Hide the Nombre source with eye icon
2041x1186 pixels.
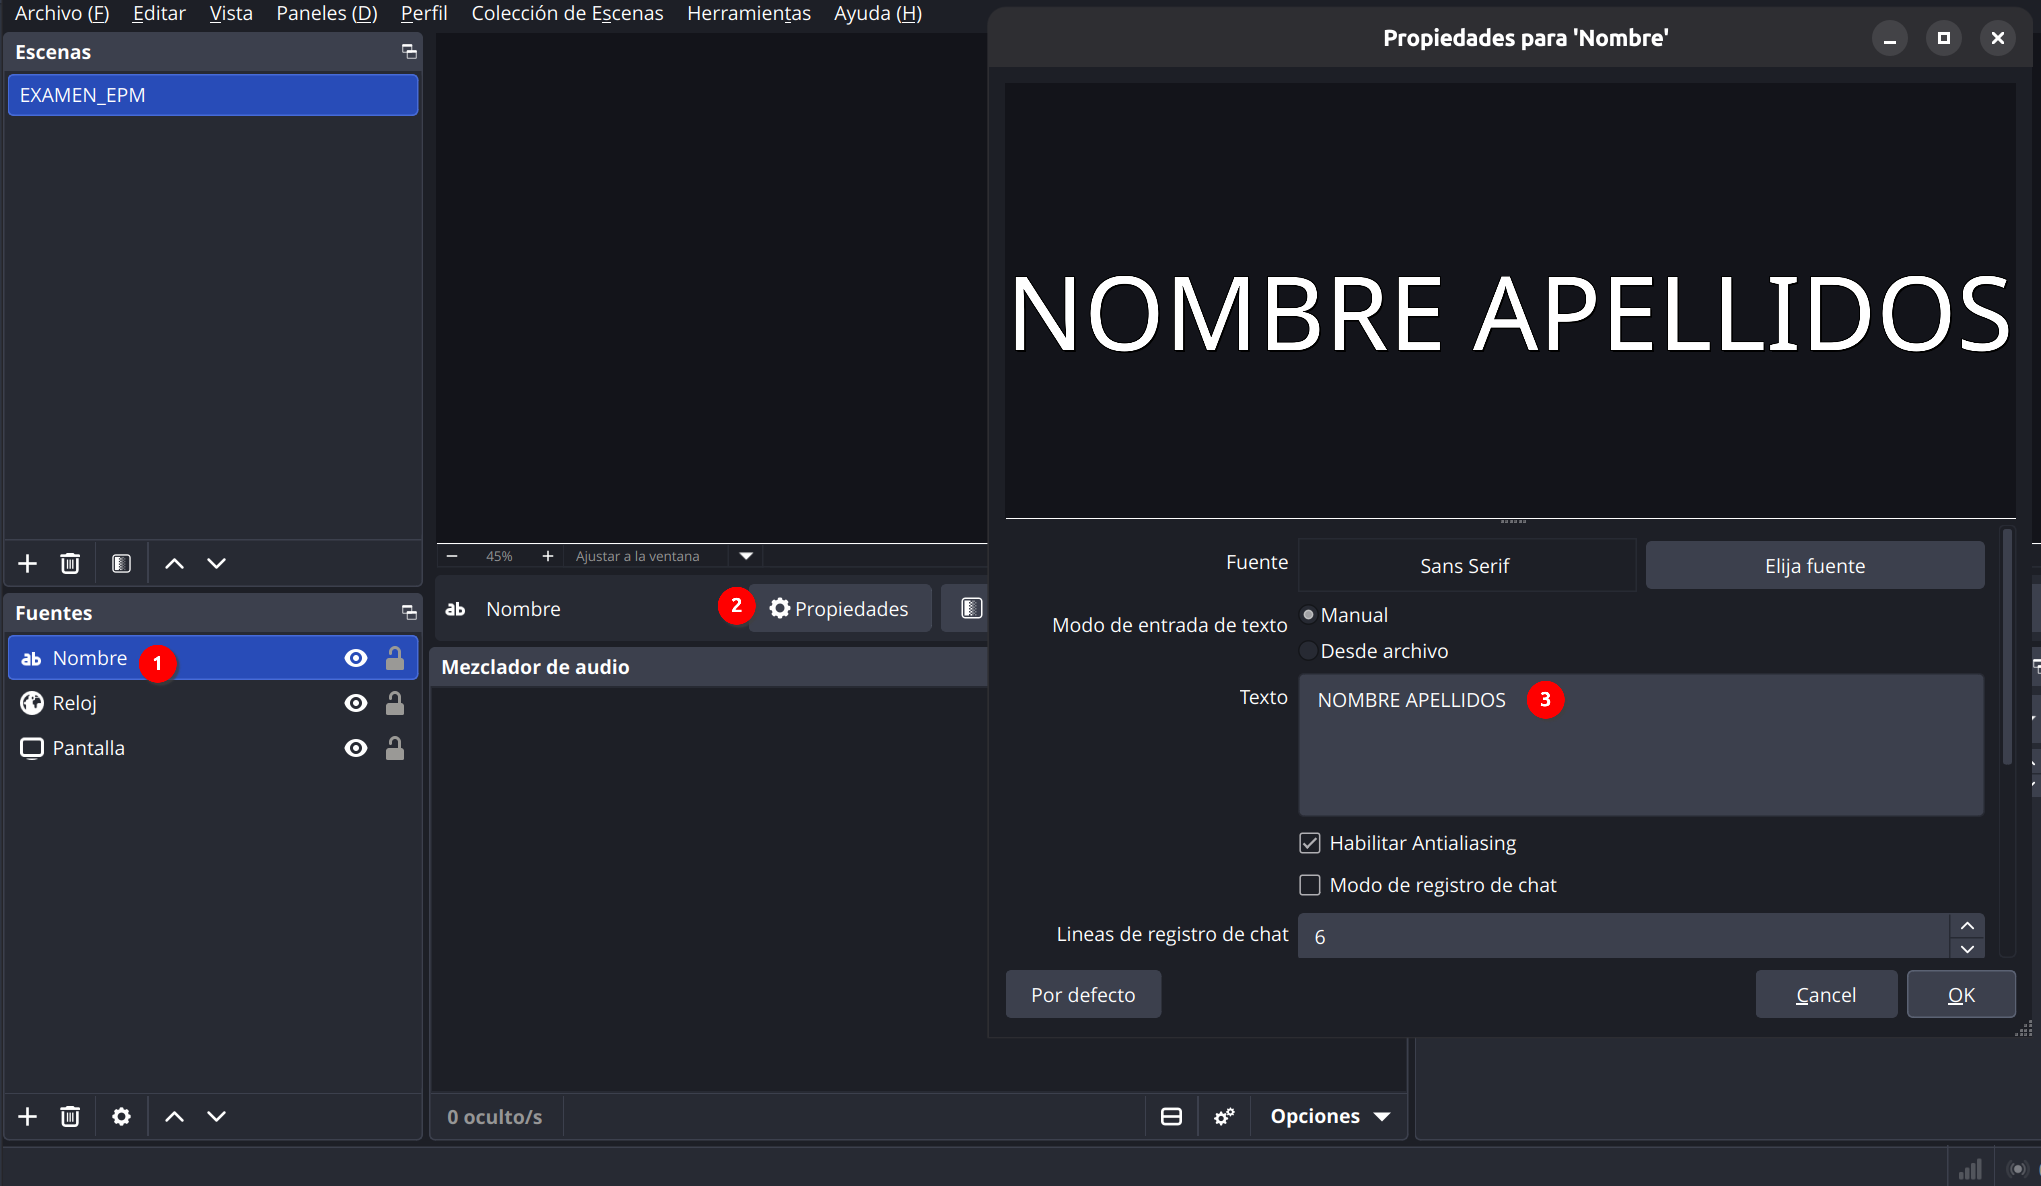pyautogui.click(x=355, y=658)
